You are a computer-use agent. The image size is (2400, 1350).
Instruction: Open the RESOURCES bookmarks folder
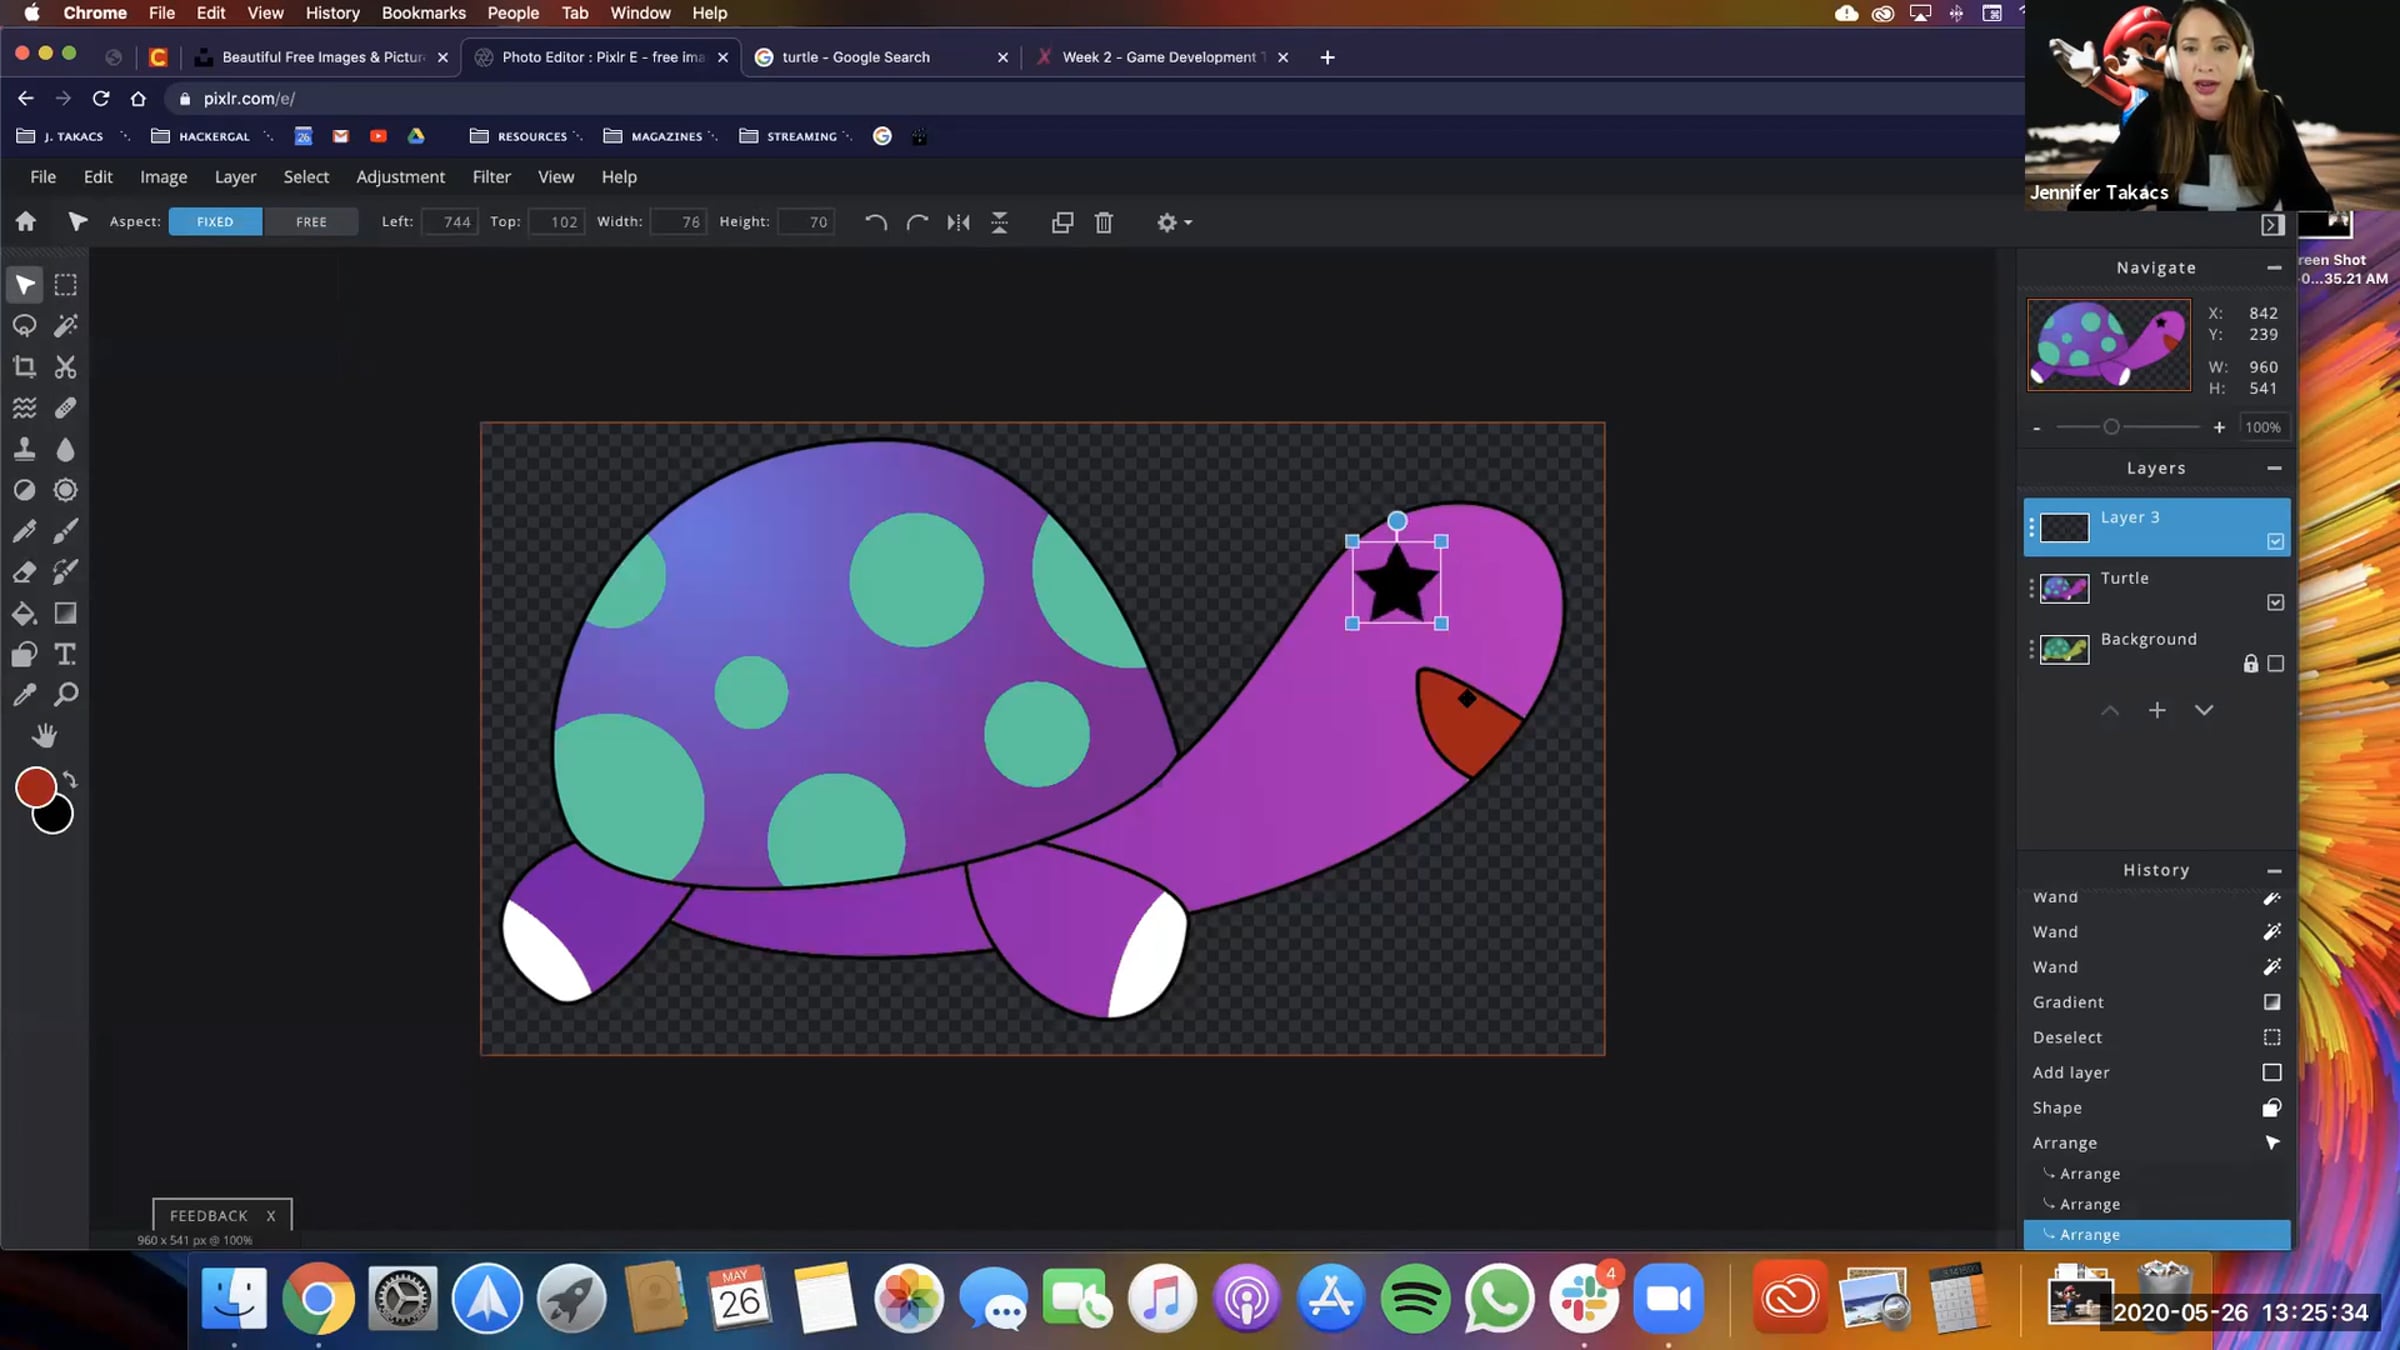click(524, 136)
